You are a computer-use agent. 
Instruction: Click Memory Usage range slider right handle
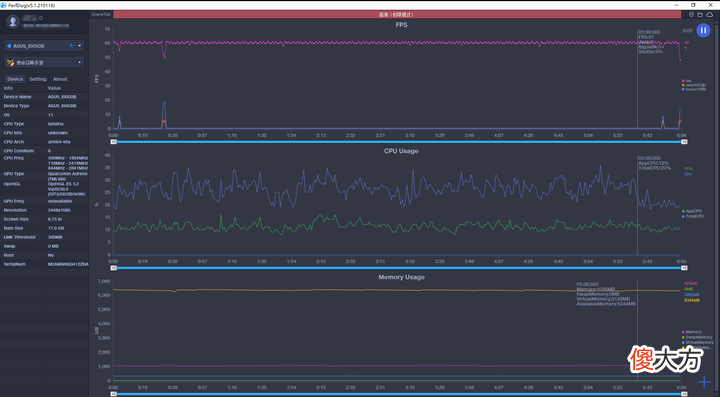pos(684,394)
